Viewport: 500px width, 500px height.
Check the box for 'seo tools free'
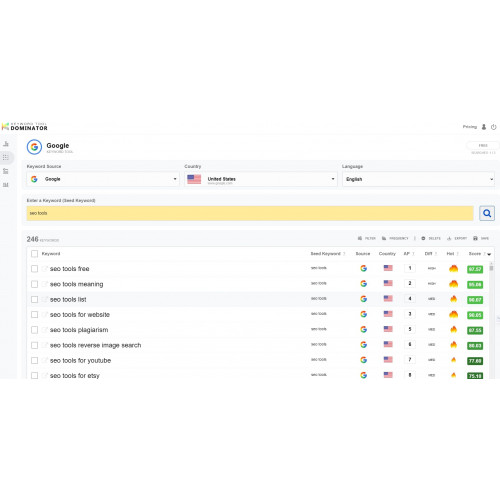[34, 269]
